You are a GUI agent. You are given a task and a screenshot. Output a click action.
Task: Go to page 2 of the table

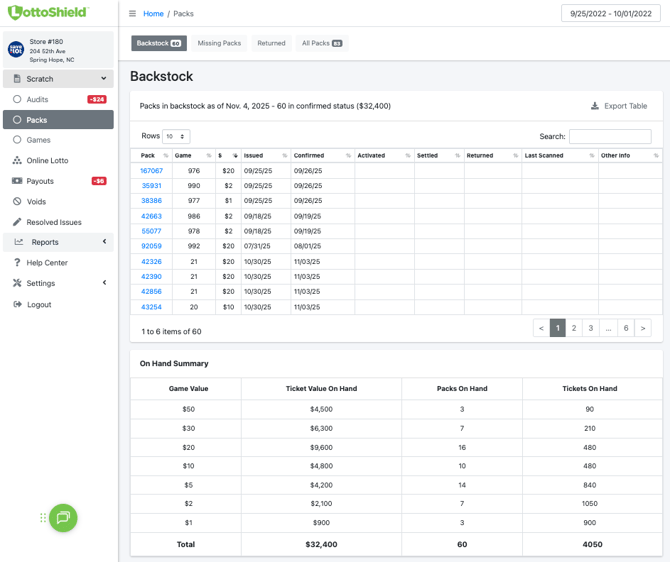574,328
